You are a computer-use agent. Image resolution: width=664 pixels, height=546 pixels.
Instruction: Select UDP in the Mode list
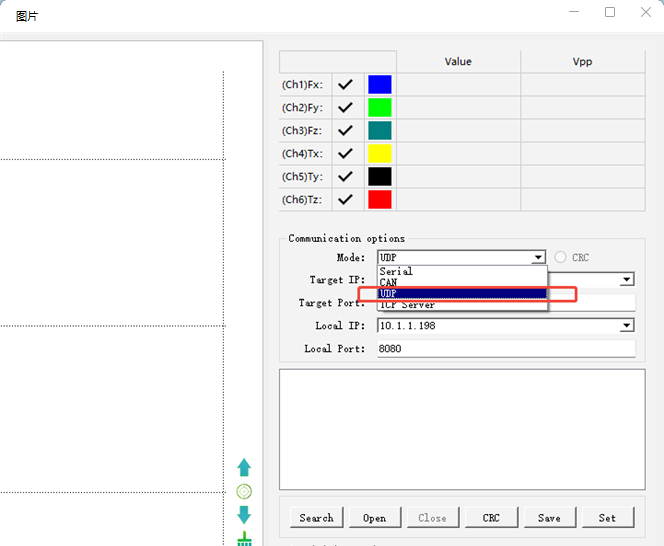coord(462,293)
